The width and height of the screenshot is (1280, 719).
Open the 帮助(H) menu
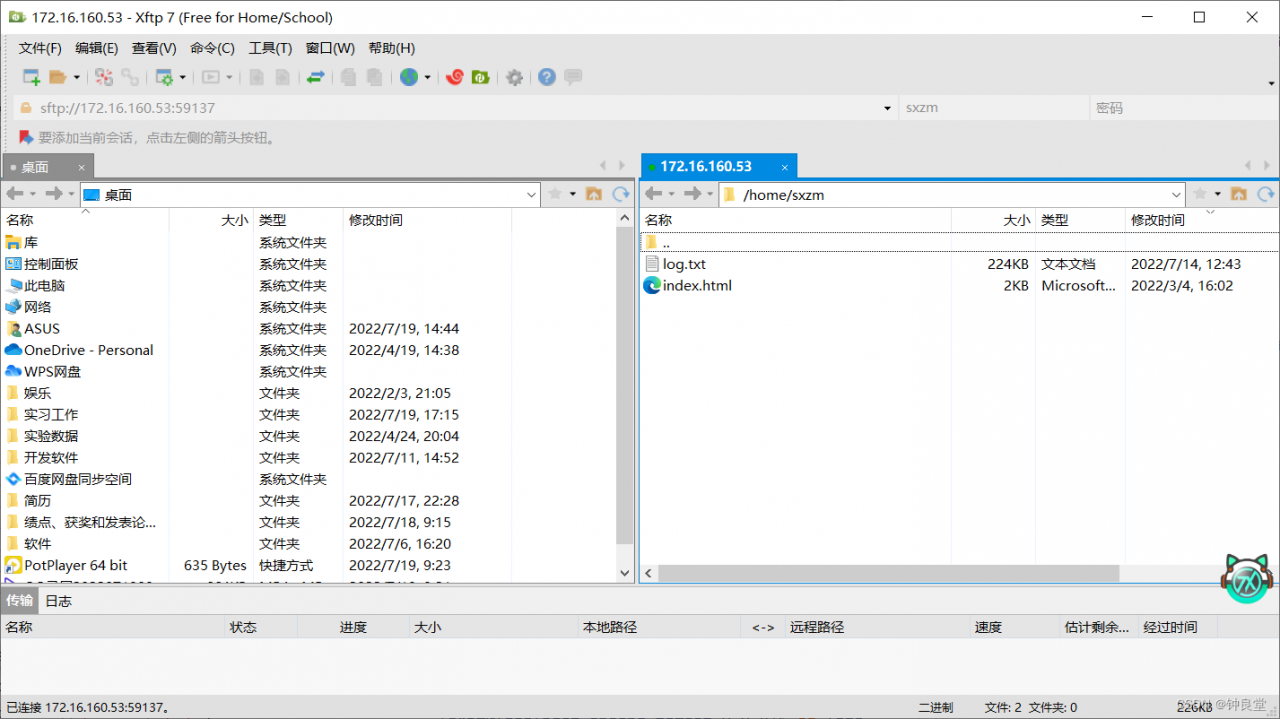[x=392, y=48]
